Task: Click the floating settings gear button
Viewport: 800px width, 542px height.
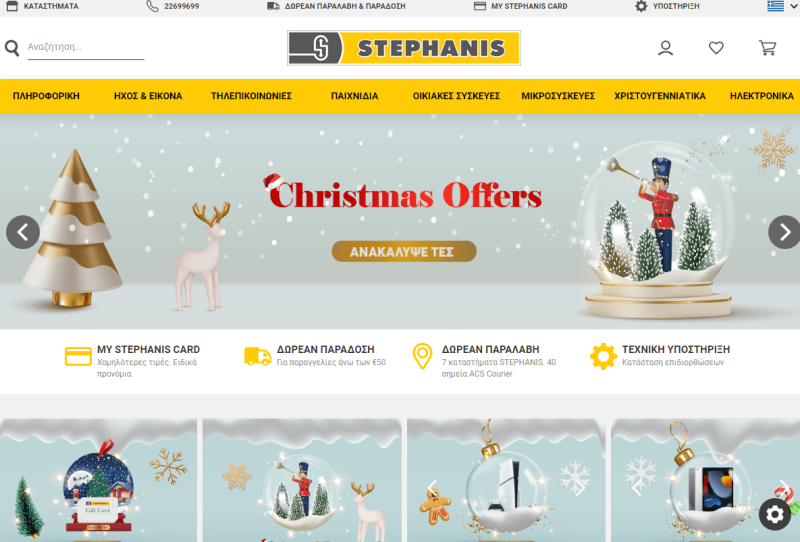Action: [774, 514]
